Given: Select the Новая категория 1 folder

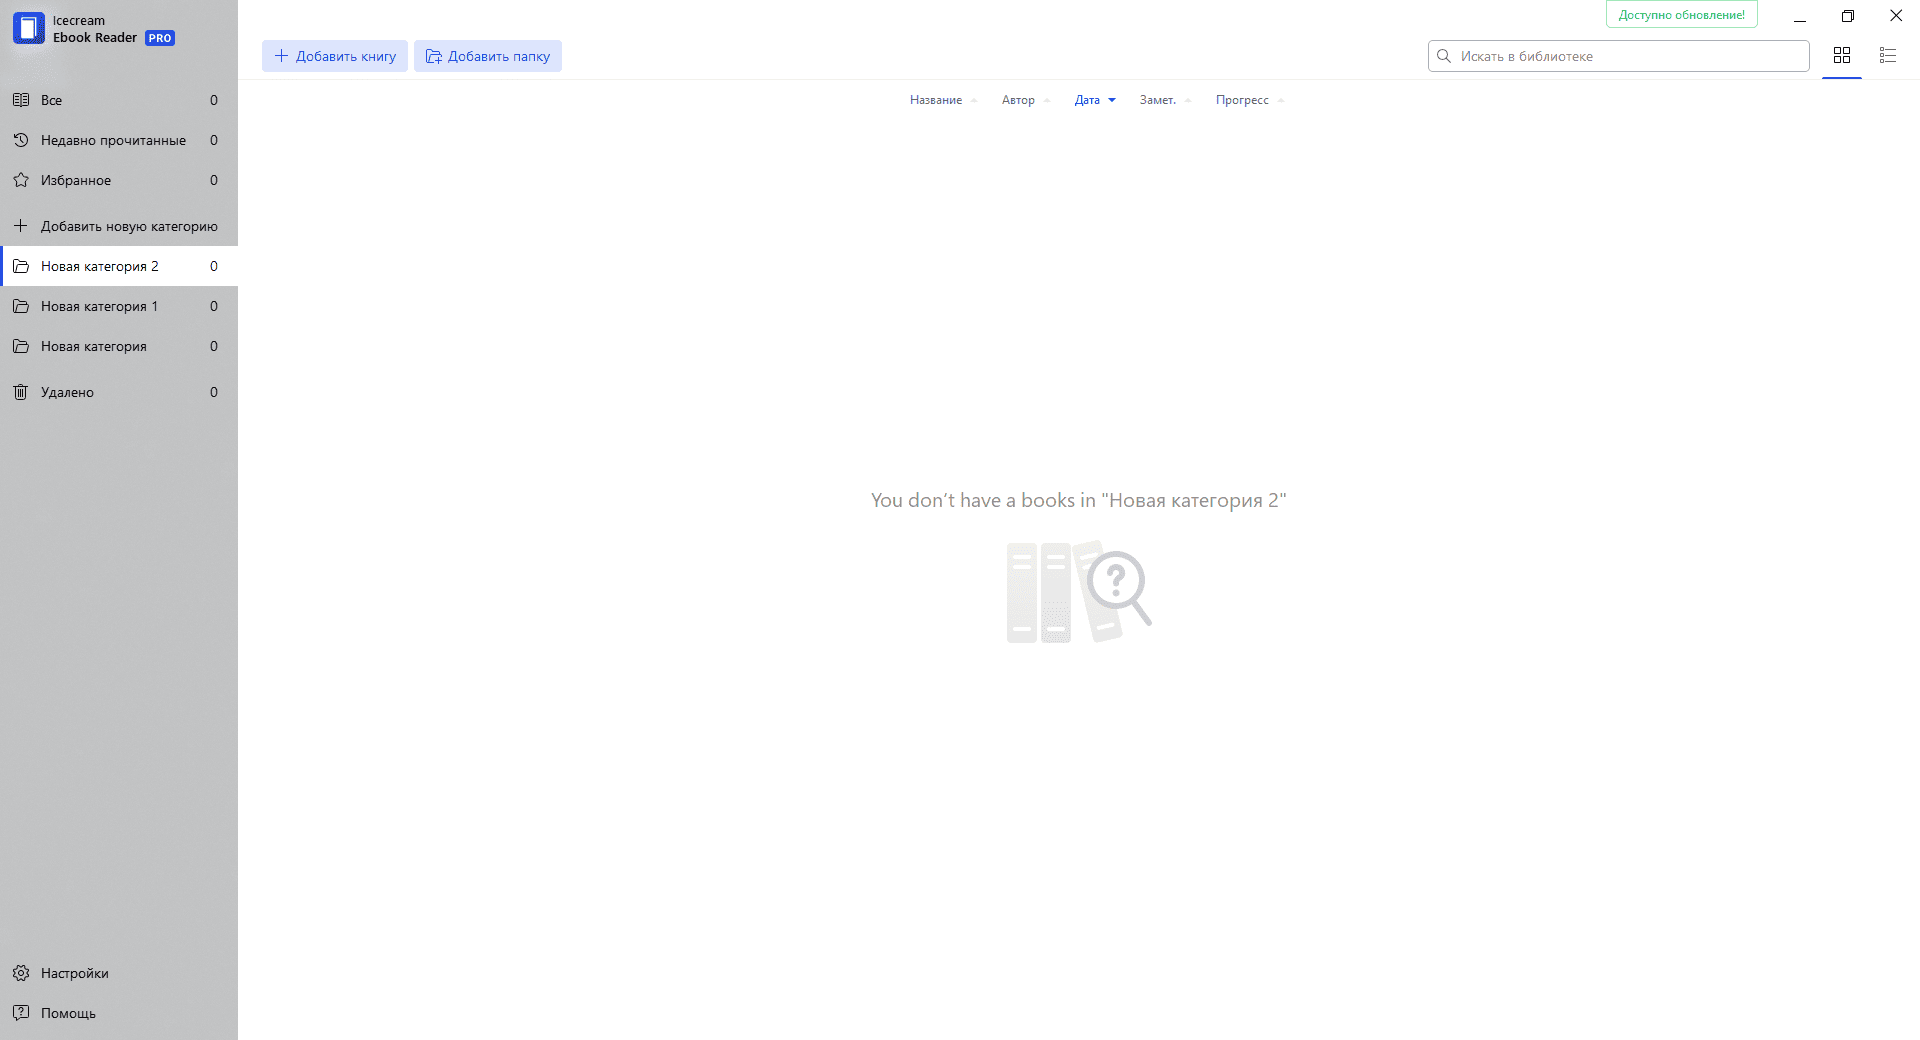Looking at the screenshot, I should pyautogui.click(x=99, y=306).
